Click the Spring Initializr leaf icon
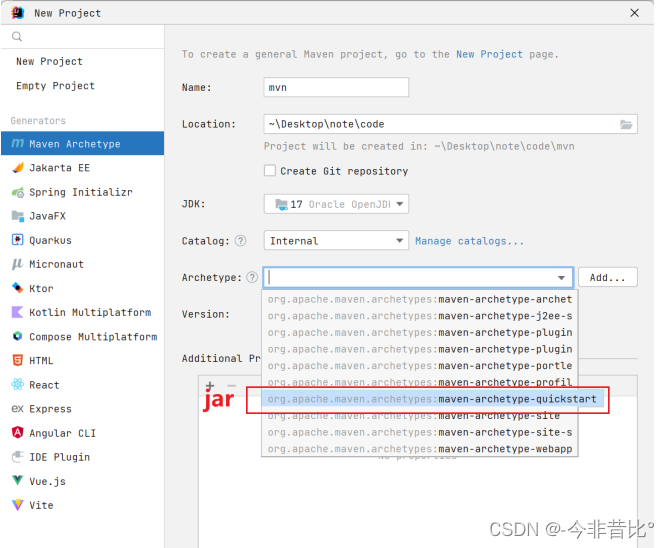 [17, 192]
